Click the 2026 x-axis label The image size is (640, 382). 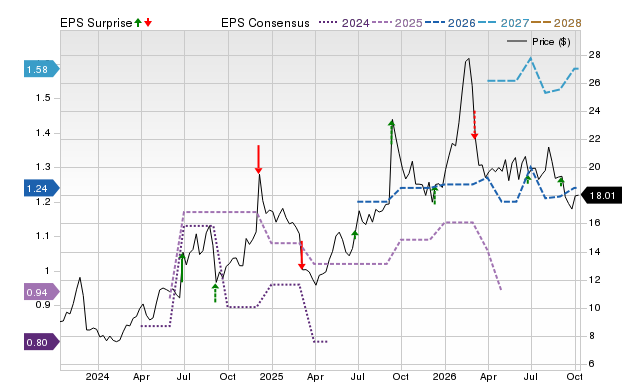[x=444, y=376]
